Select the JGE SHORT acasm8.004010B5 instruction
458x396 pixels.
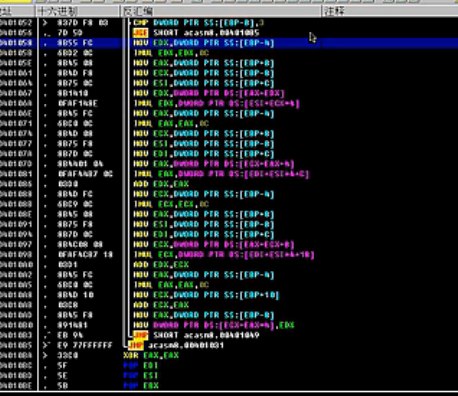[x=196, y=33]
